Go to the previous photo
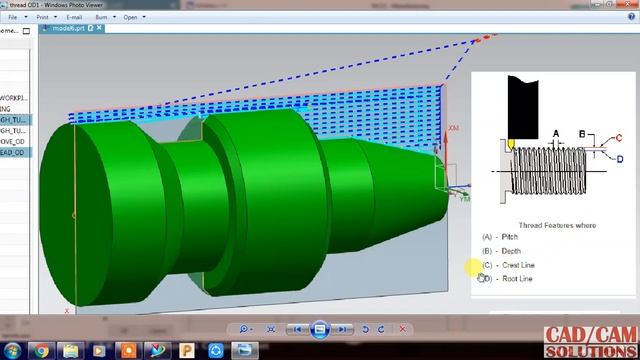 (x=298, y=329)
